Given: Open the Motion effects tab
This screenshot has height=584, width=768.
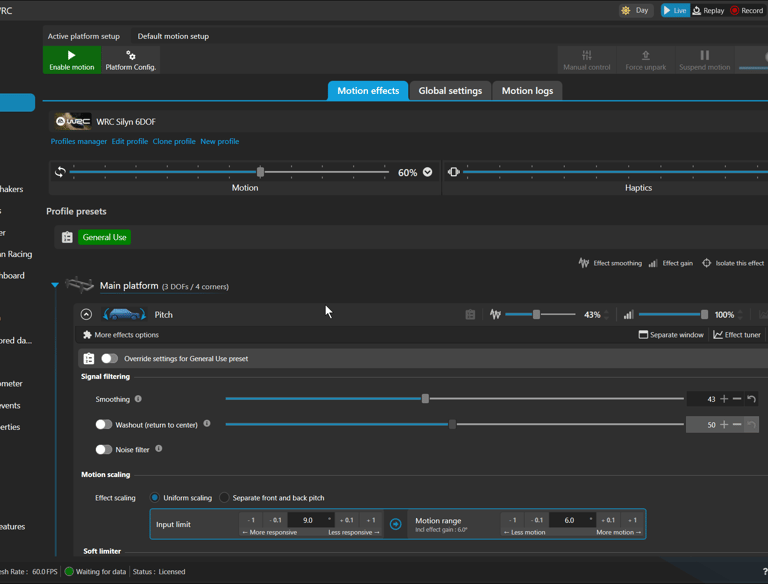Looking at the screenshot, I should [368, 91].
